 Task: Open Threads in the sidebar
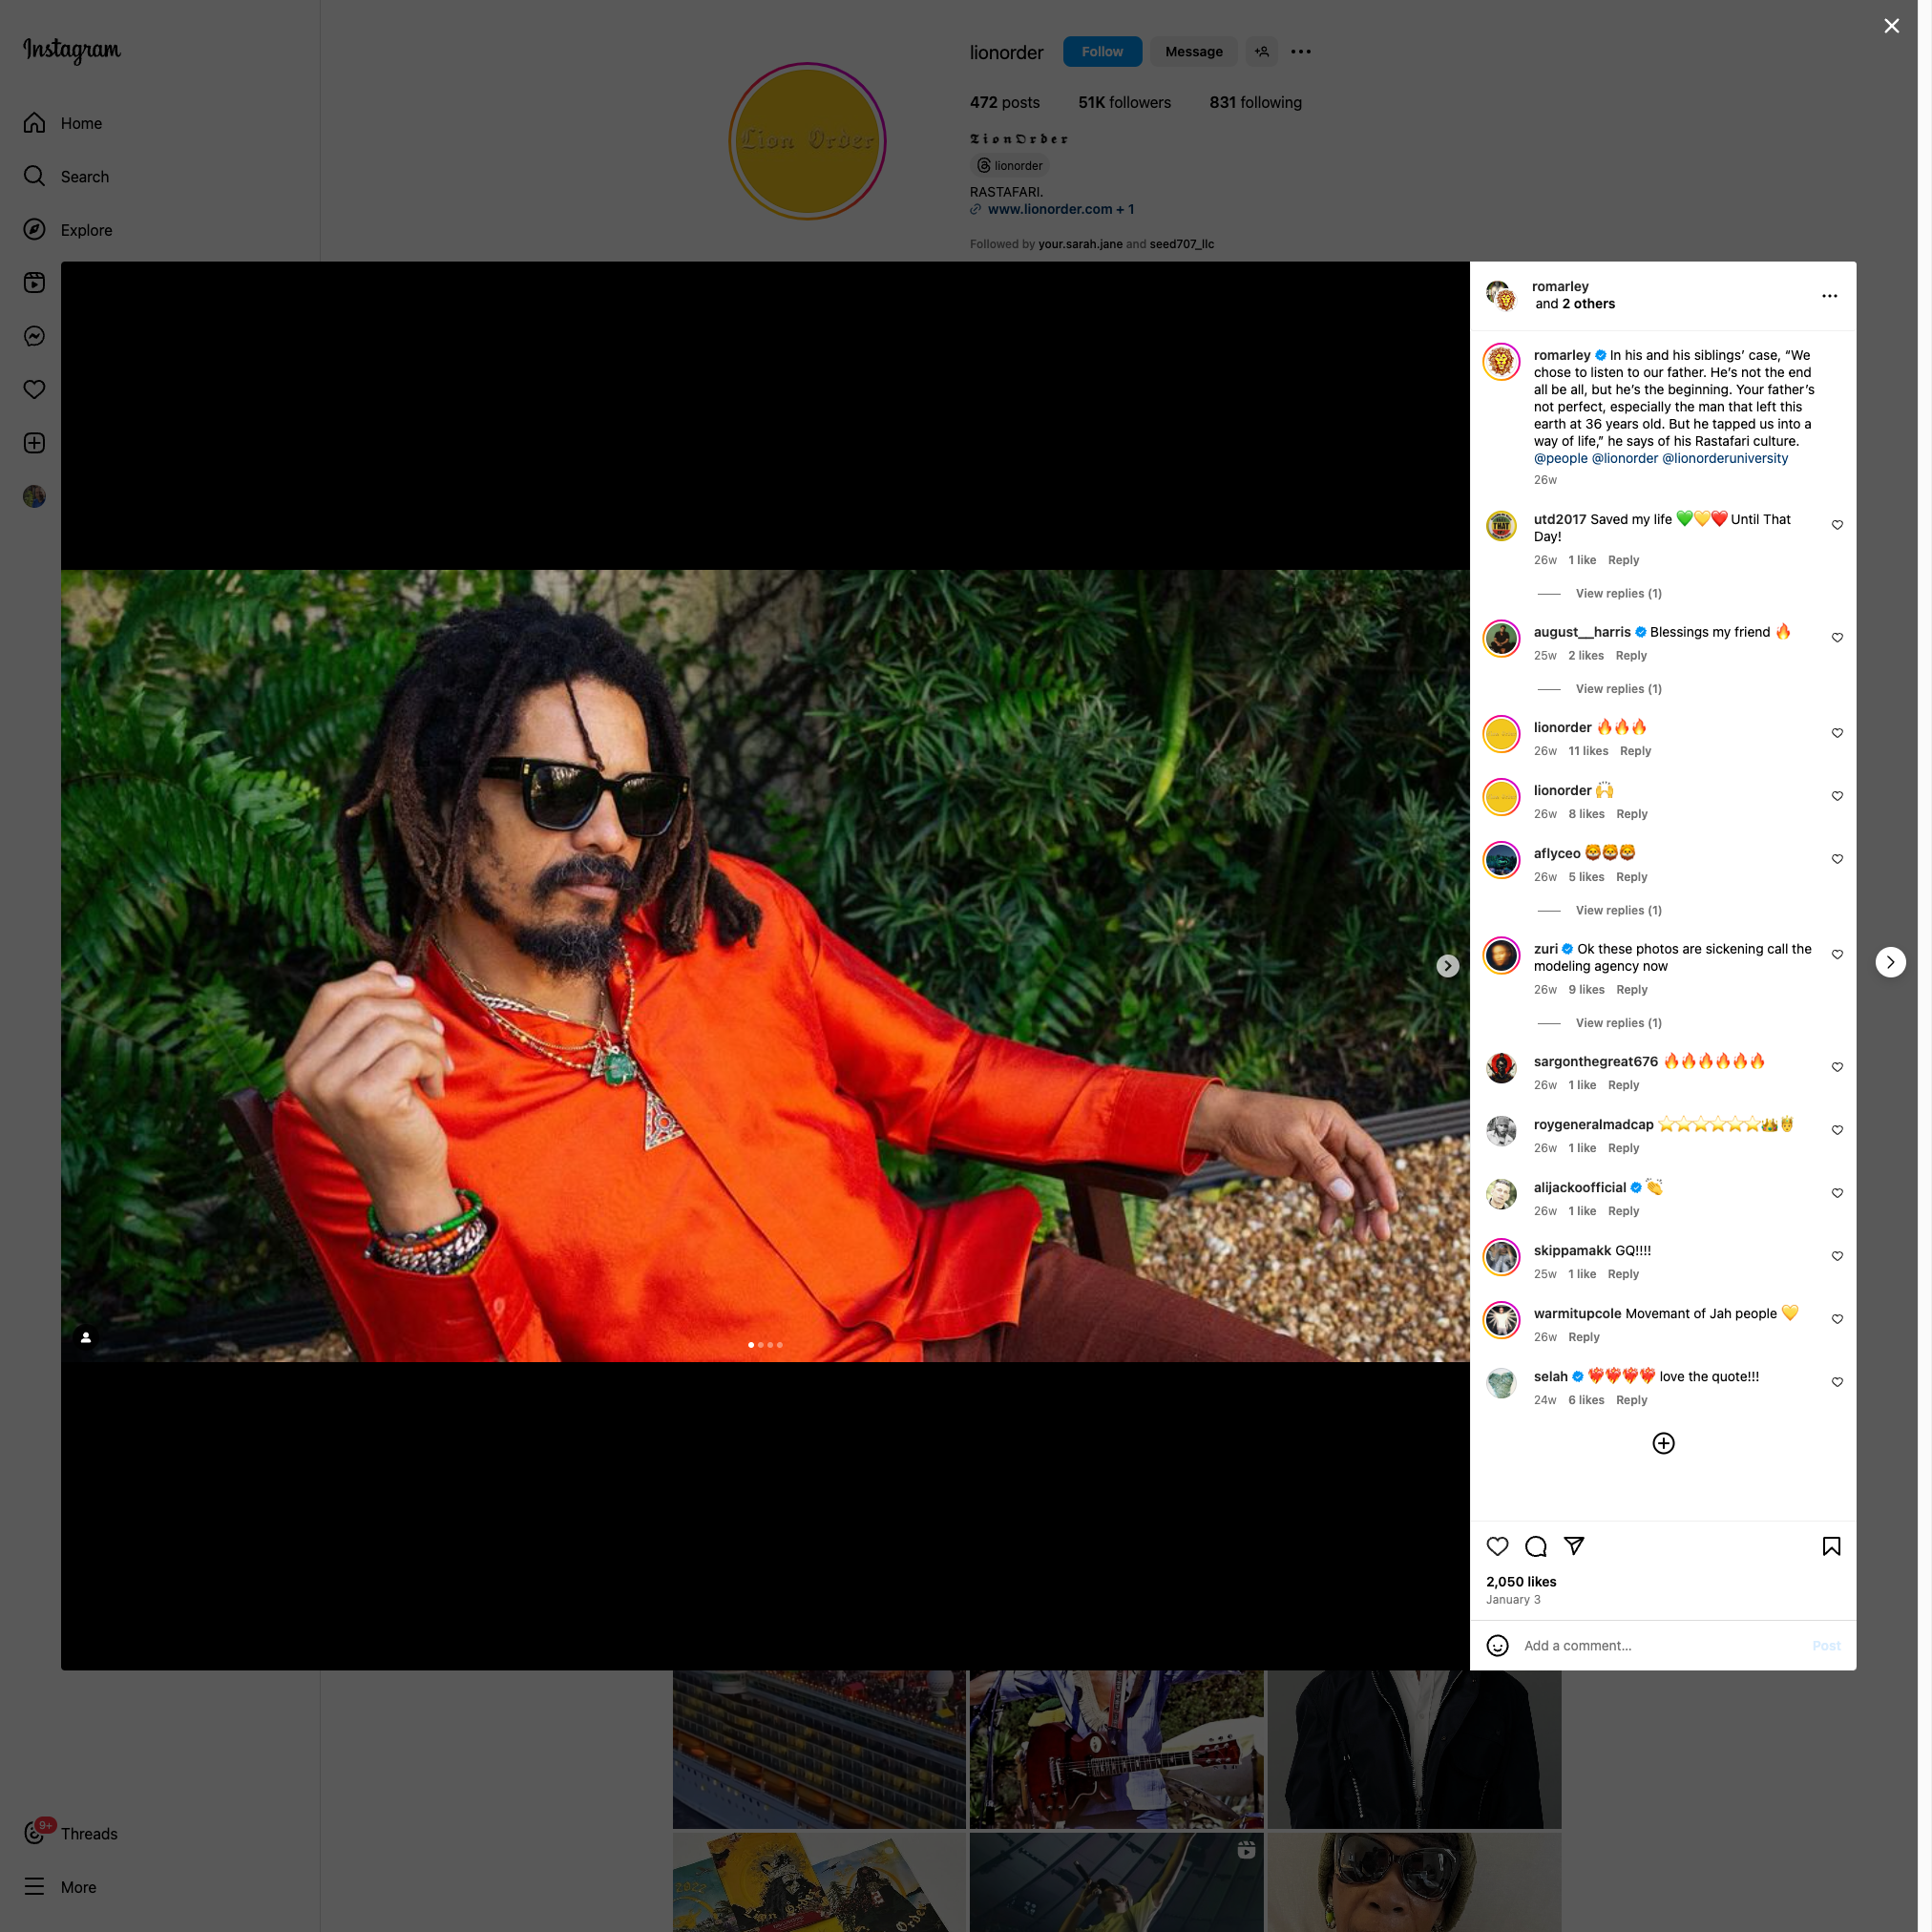click(71, 1833)
